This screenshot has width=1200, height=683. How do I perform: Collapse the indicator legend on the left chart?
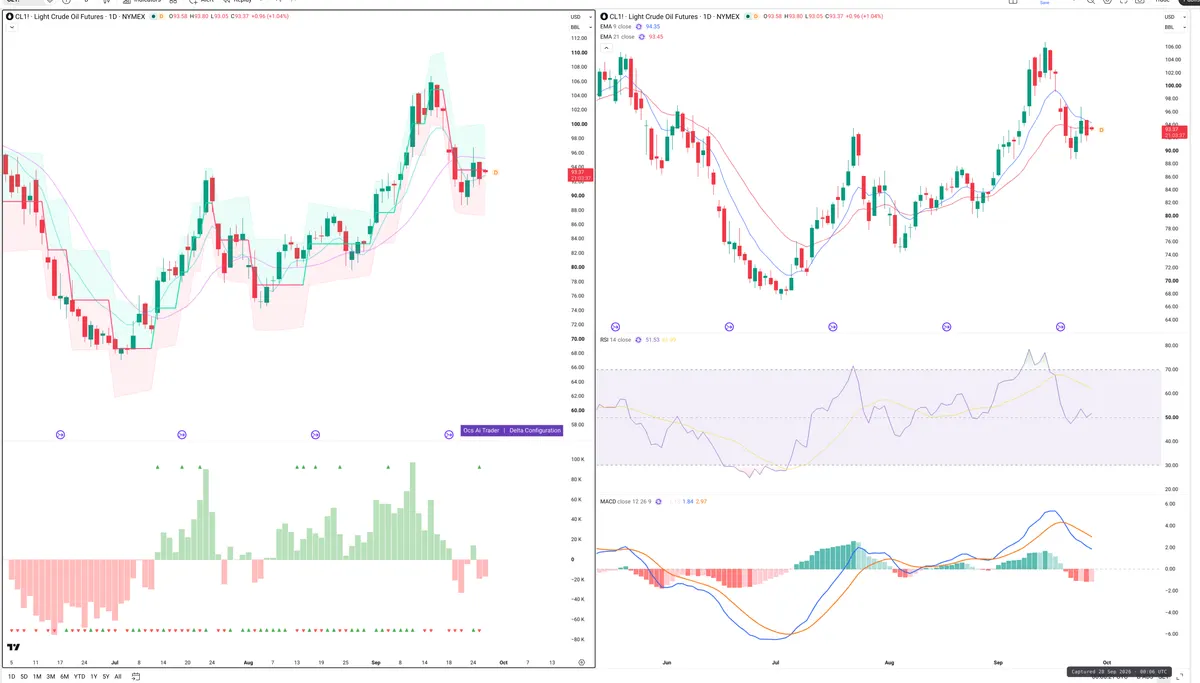(11, 27)
